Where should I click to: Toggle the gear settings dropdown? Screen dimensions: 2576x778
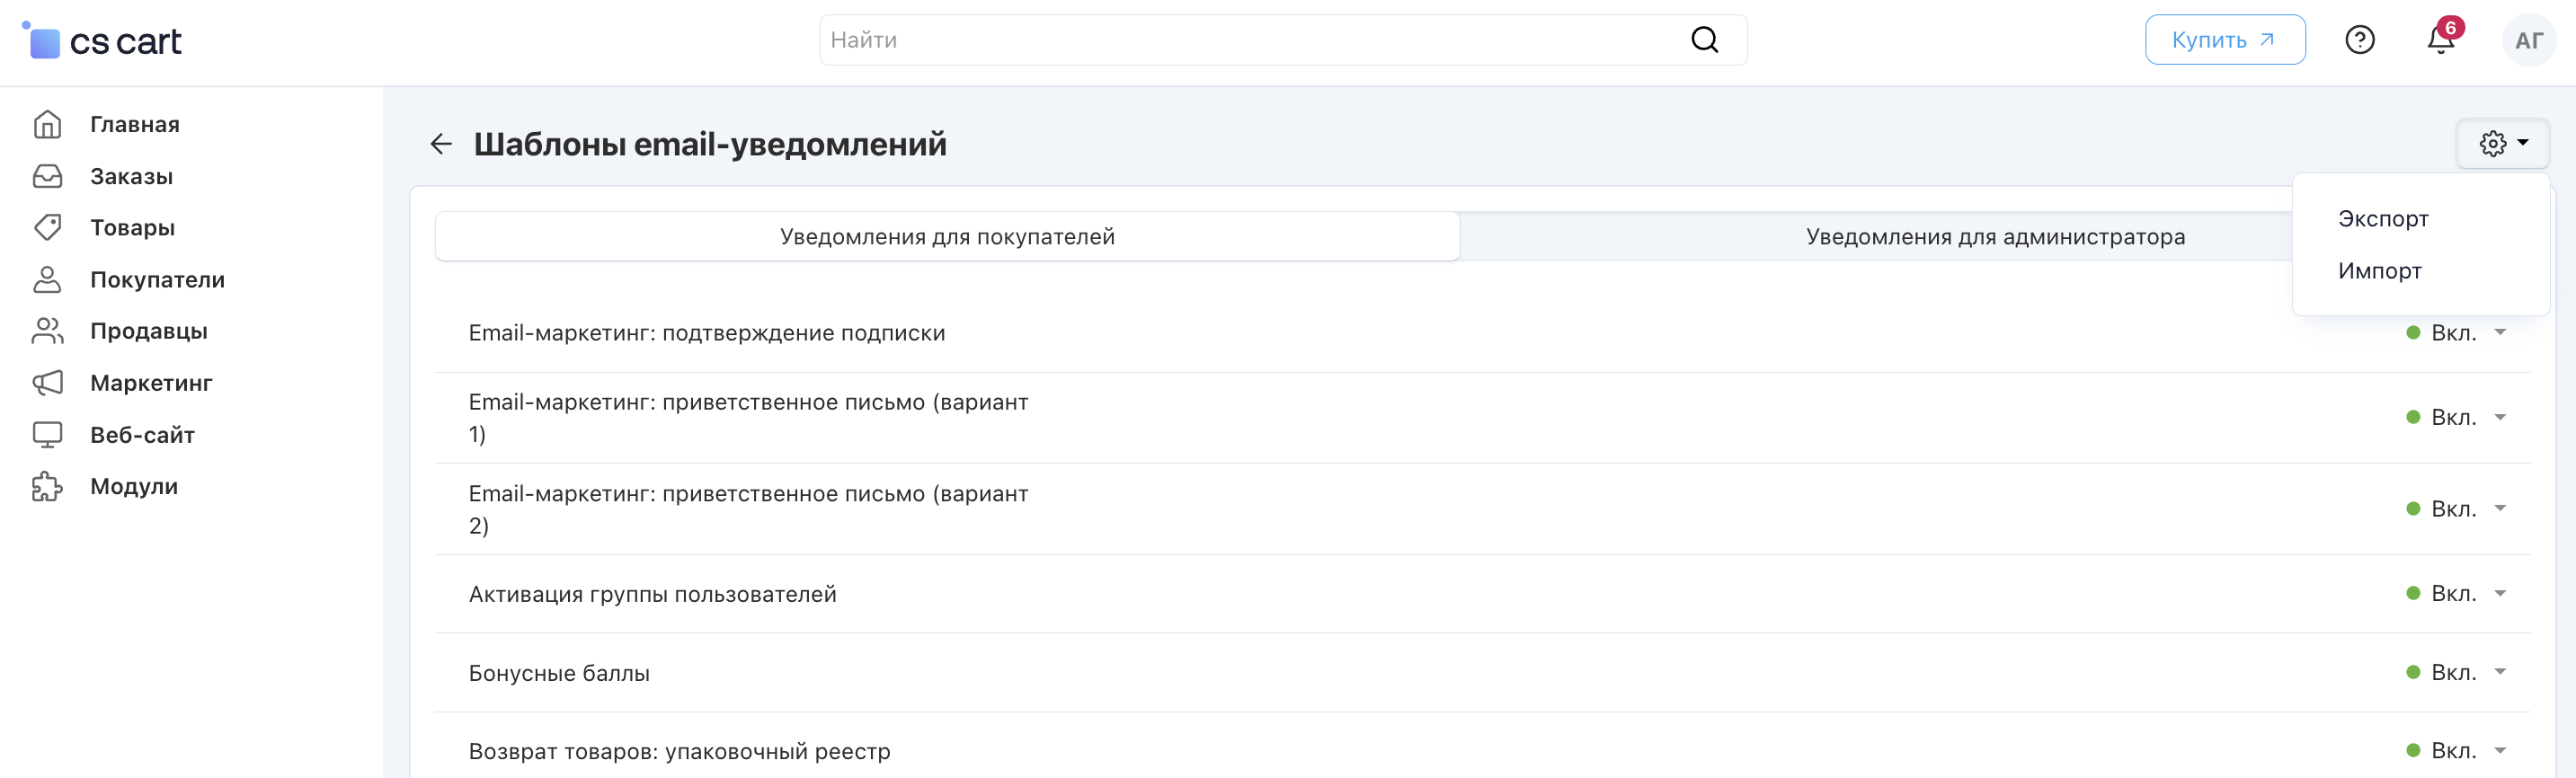coord(2502,144)
